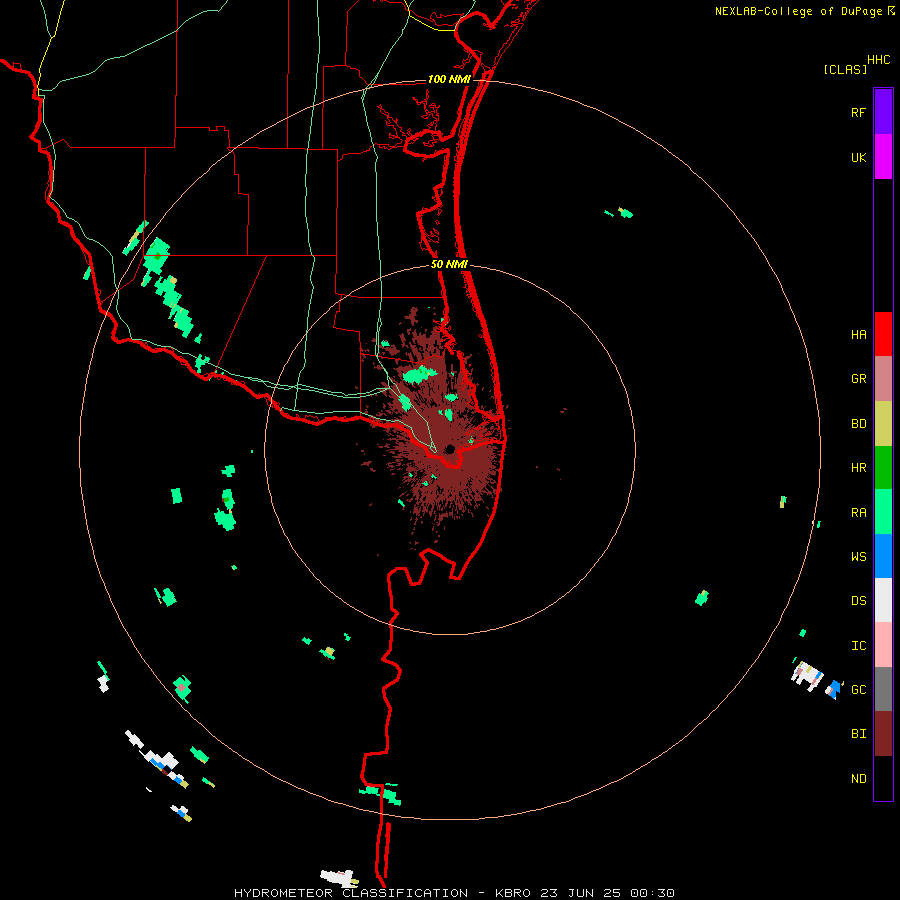
Task: Click the GC gray legend swatch
Action: tap(883, 689)
